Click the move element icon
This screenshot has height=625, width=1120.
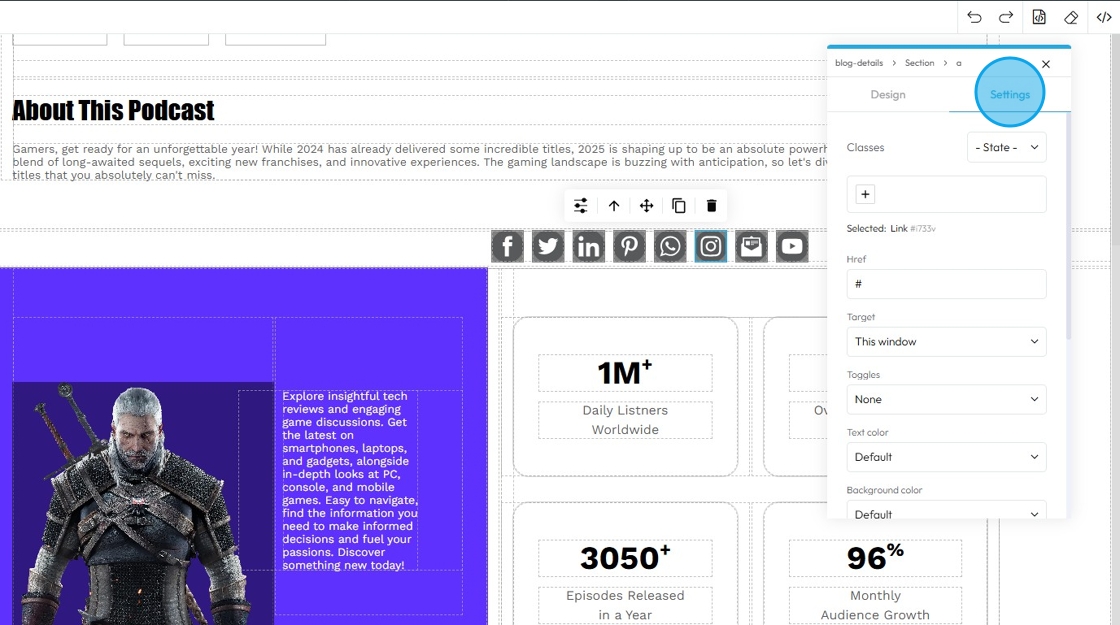(x=646, y=206)
